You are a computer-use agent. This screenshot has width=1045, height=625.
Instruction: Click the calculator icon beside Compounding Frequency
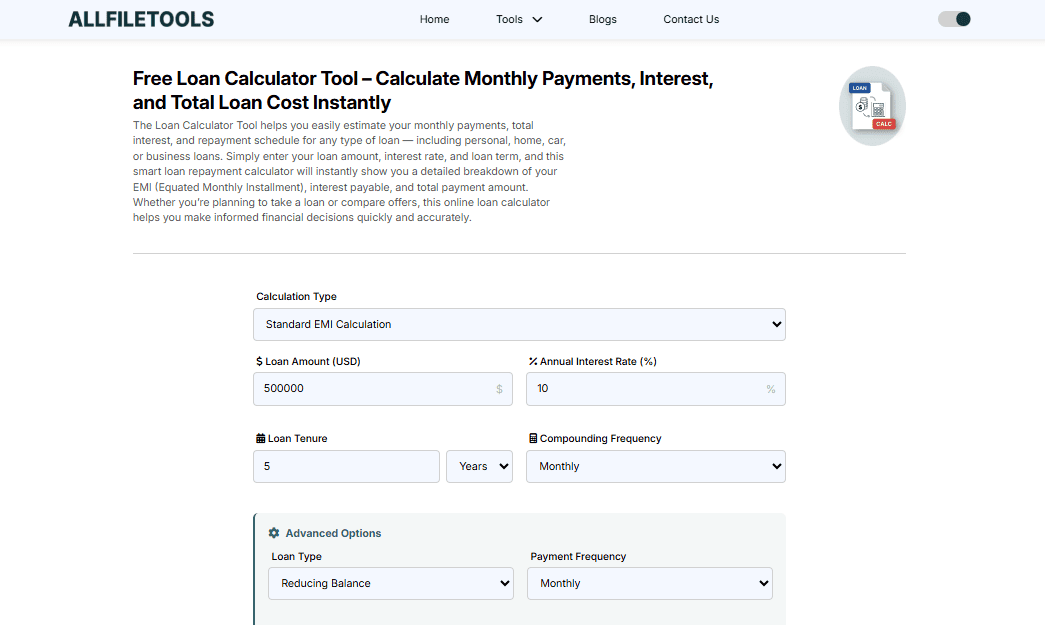tap(533, 438)
